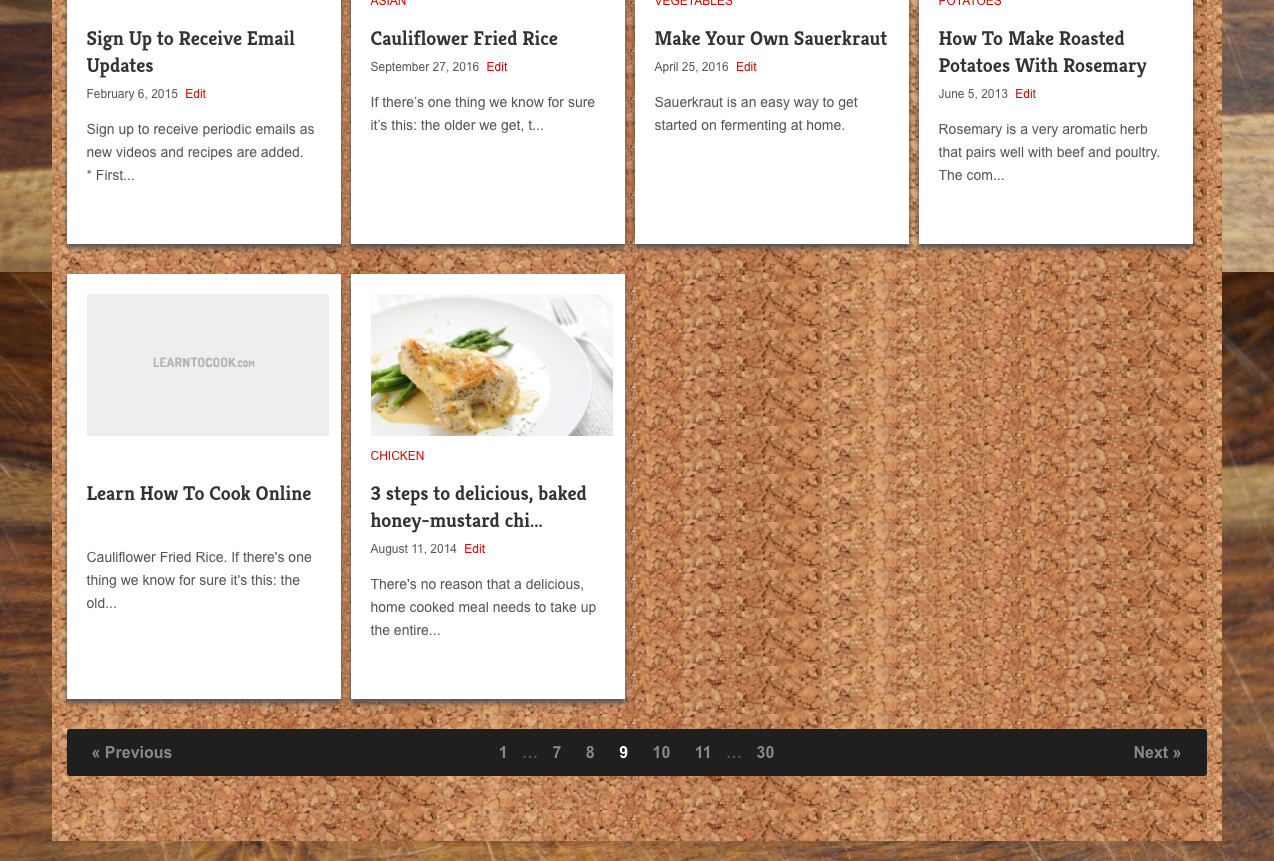
Task: Jump to last page 30
Action: [x=765, y=753]
